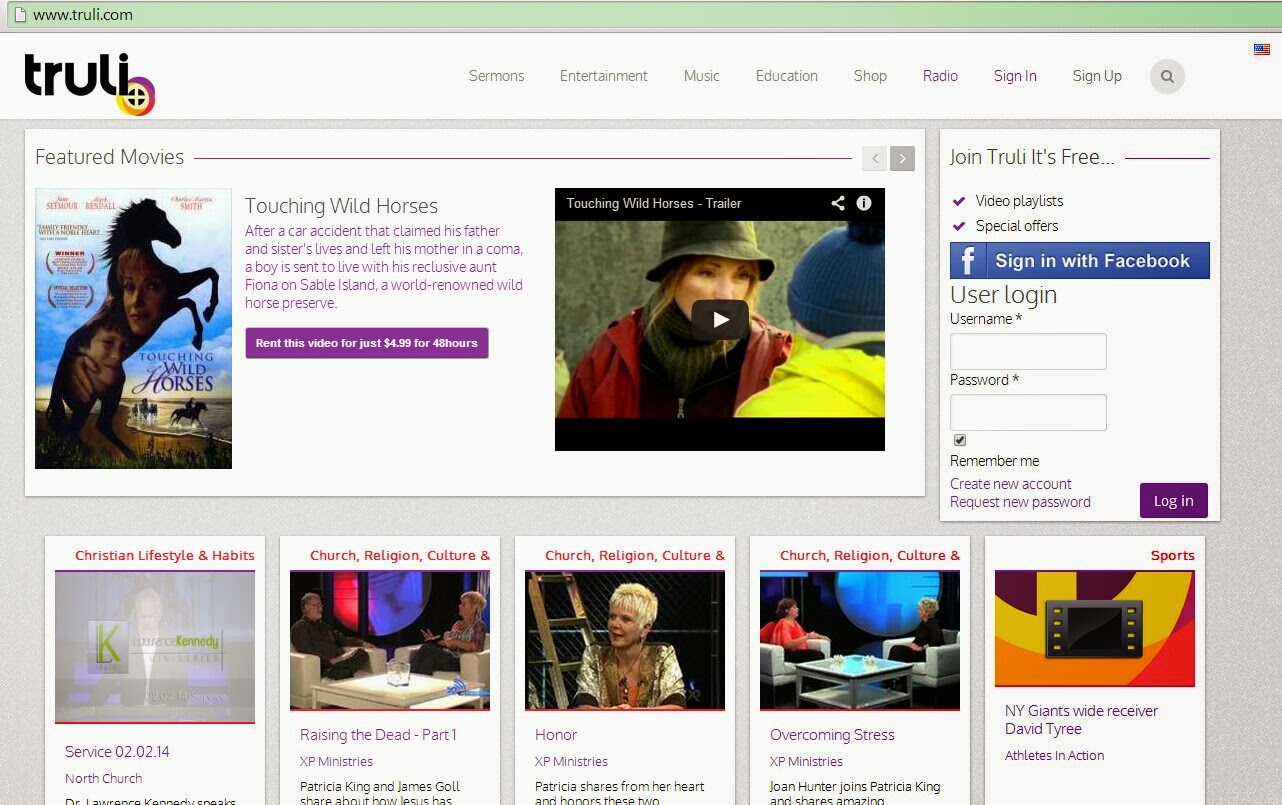The width and height of the screenshot is (1282, 805).
Task: Click NY Giants wide receiver David Tyree
Action: 1081,720
